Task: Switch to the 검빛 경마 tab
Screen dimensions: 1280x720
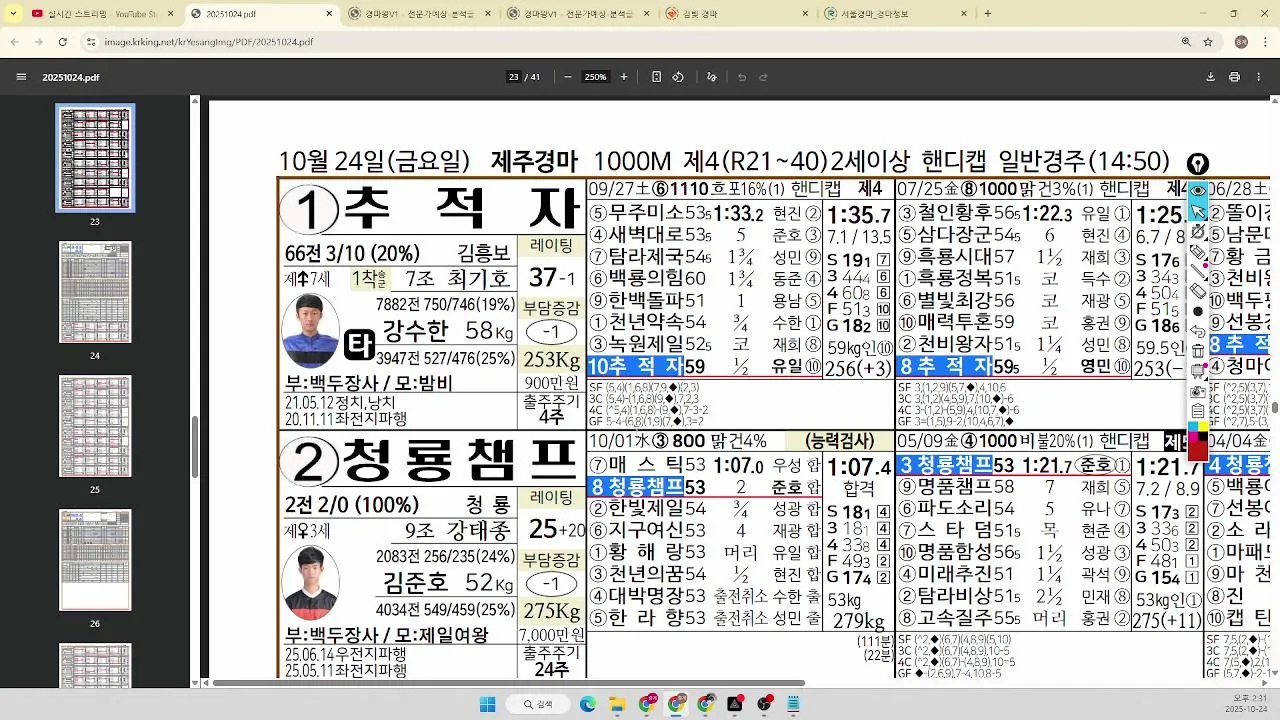Action: pyautogui.click(x=737, y=14)
